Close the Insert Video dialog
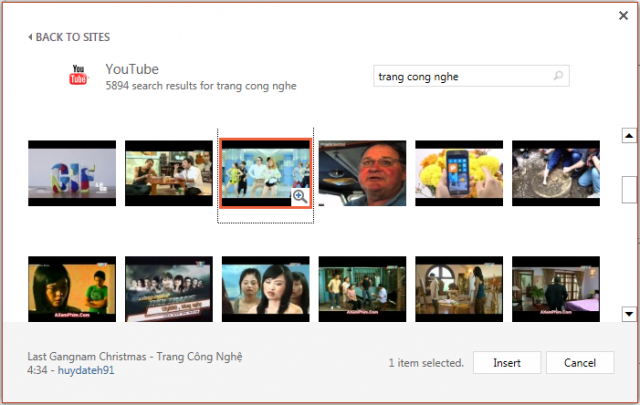Viewport: 640px width, 405px height. click(x=624, y=15)
